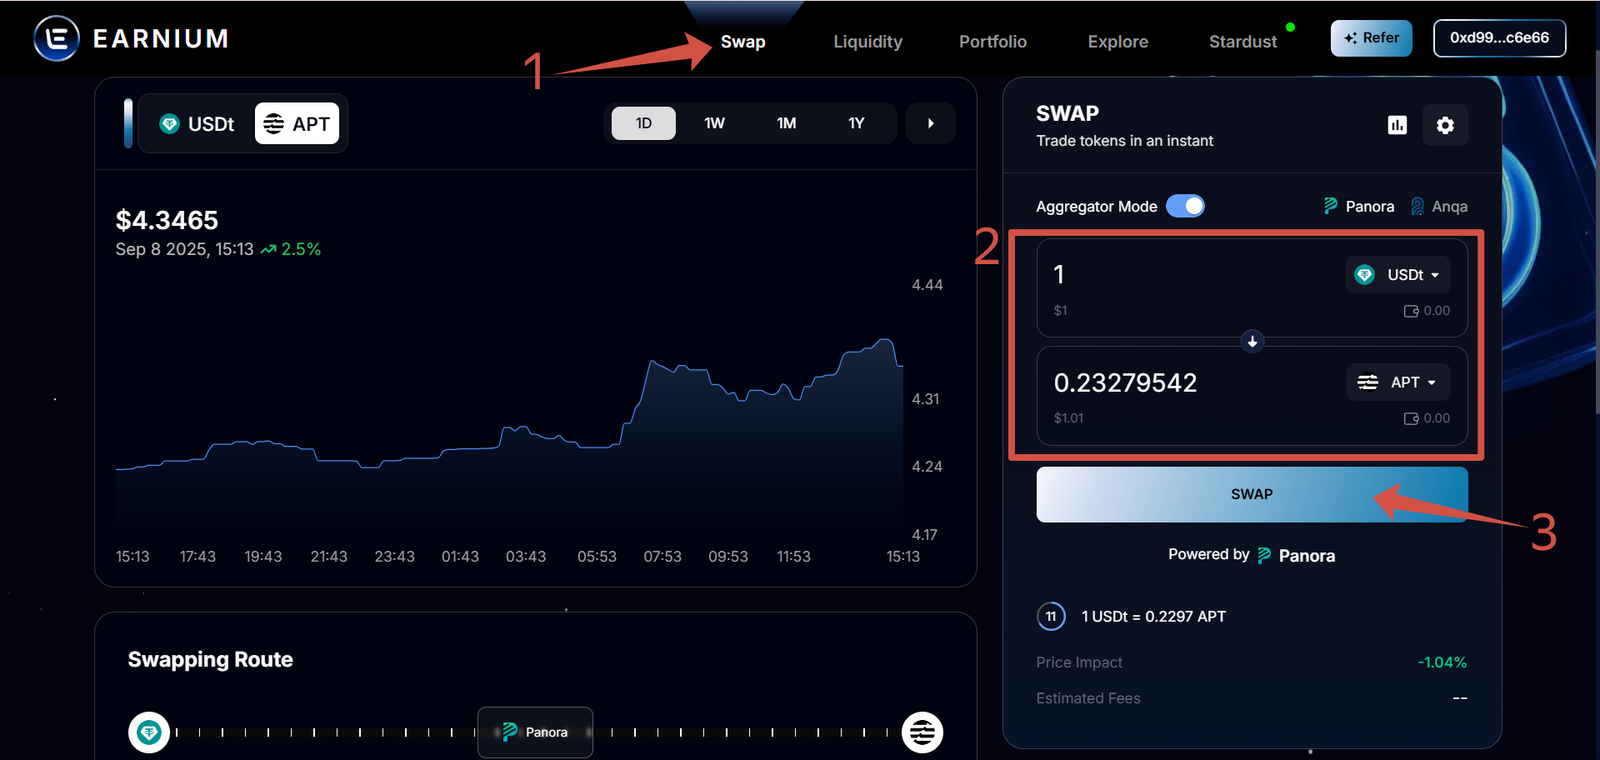Click the 11-second refresh timer icon

pyautogui.click(x=1051, y=616)
